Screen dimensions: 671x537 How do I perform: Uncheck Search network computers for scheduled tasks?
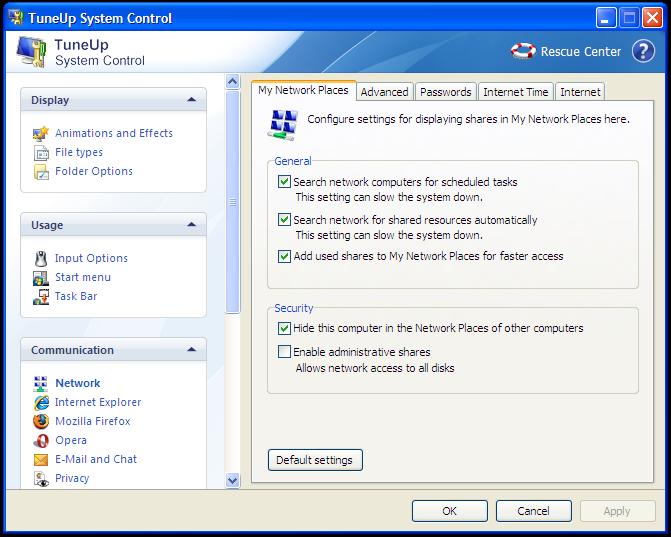tap(285, 182)
